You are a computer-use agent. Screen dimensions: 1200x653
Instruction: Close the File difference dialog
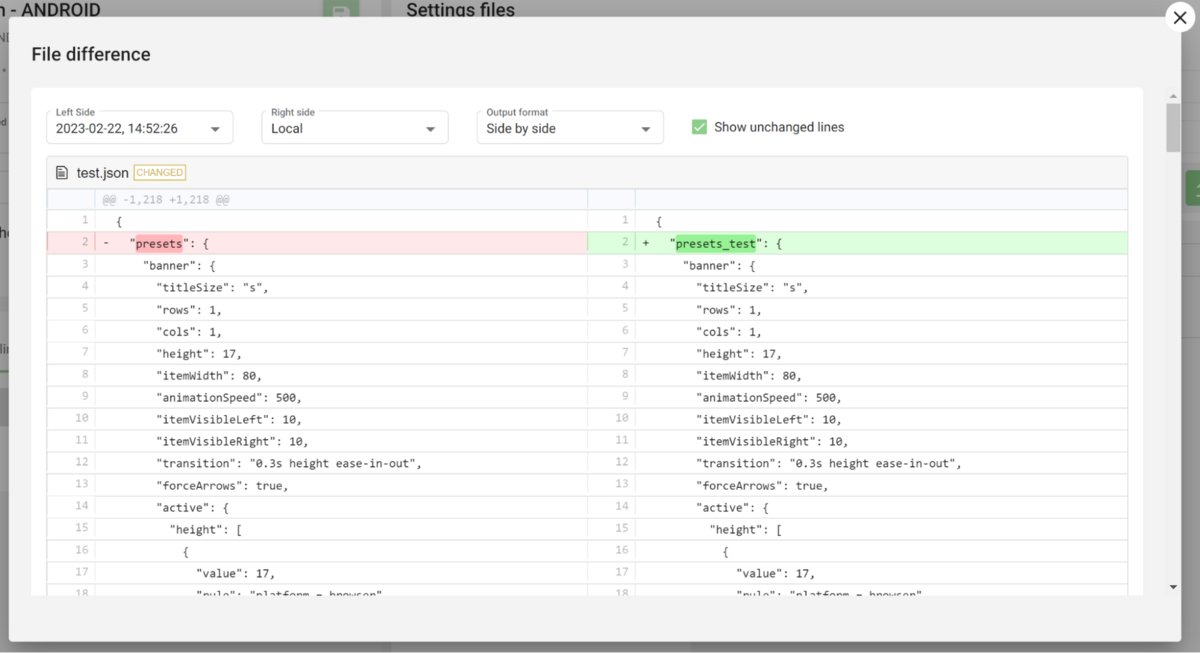(x=1179, y=19)
